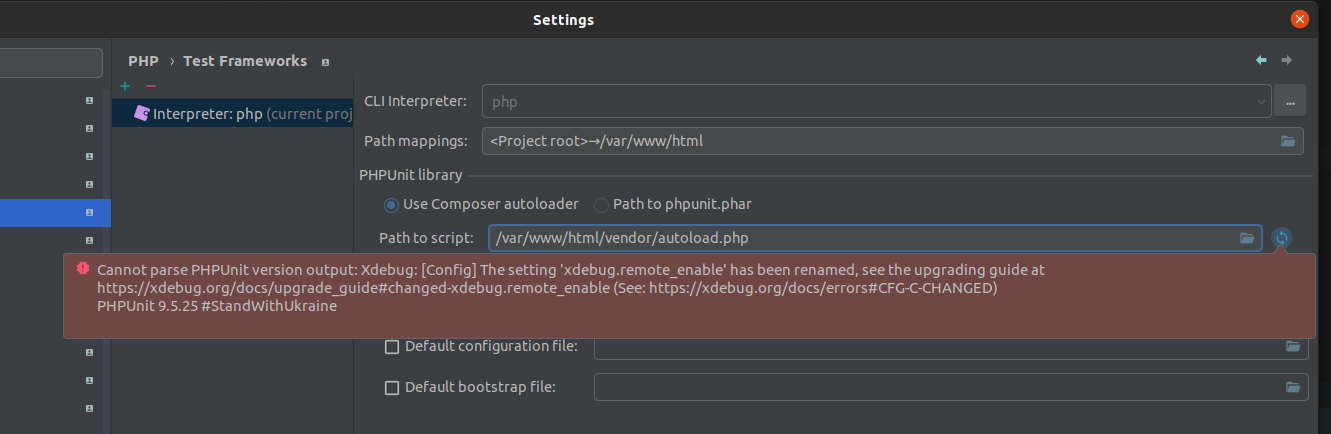
Task: Click the back navigation arrow
Action: 1262,61
